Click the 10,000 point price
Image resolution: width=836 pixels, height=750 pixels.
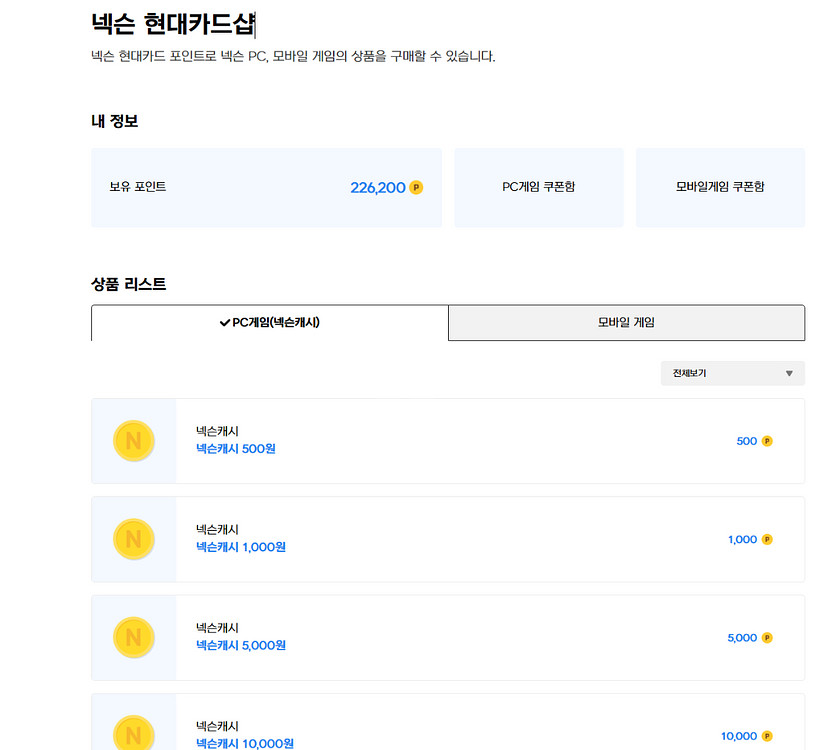(739, 736)
